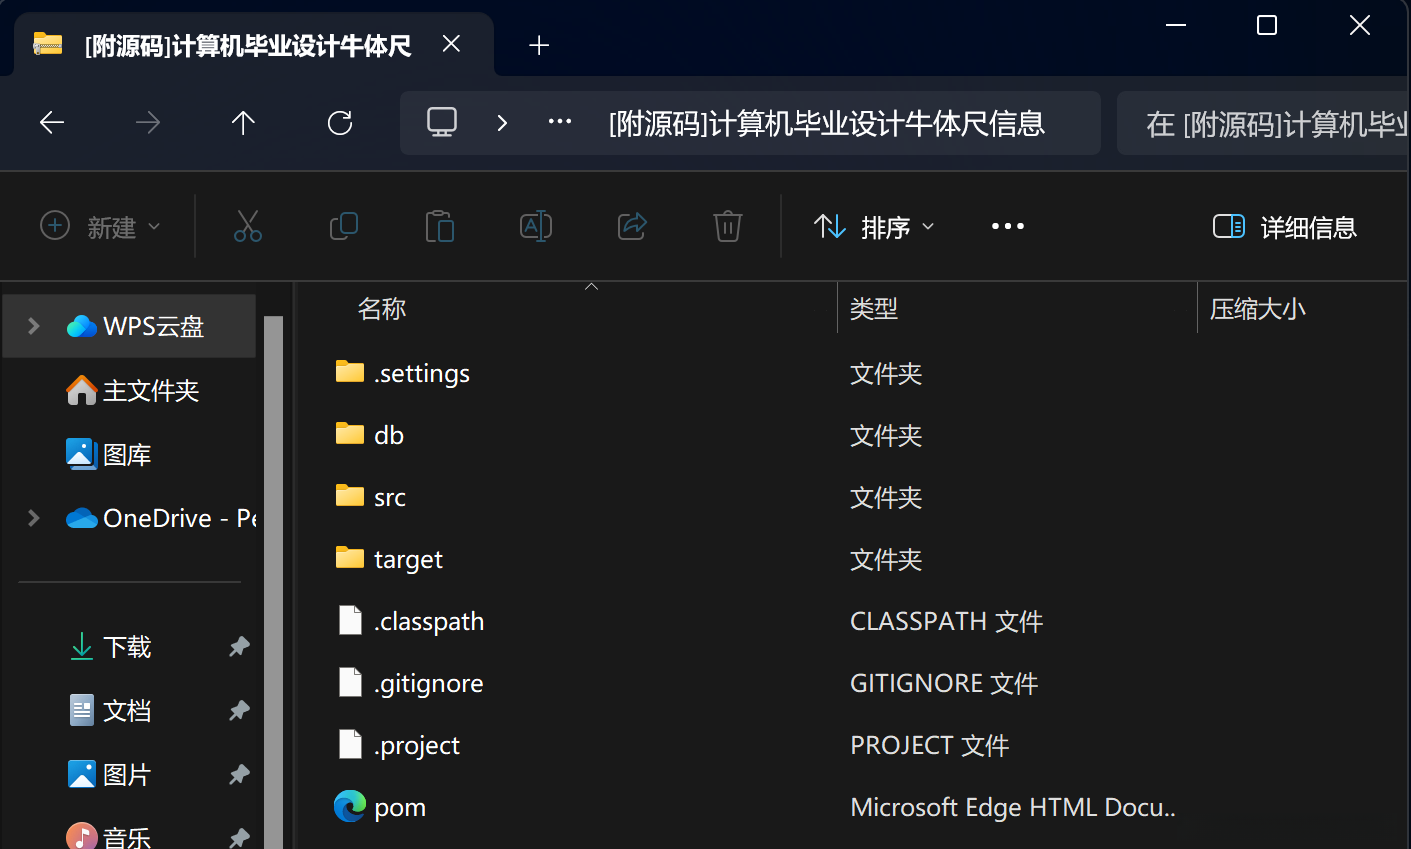Select the pom Edge HTML file
Viewport: 1411px width, 849px height.
coord(380,807)
